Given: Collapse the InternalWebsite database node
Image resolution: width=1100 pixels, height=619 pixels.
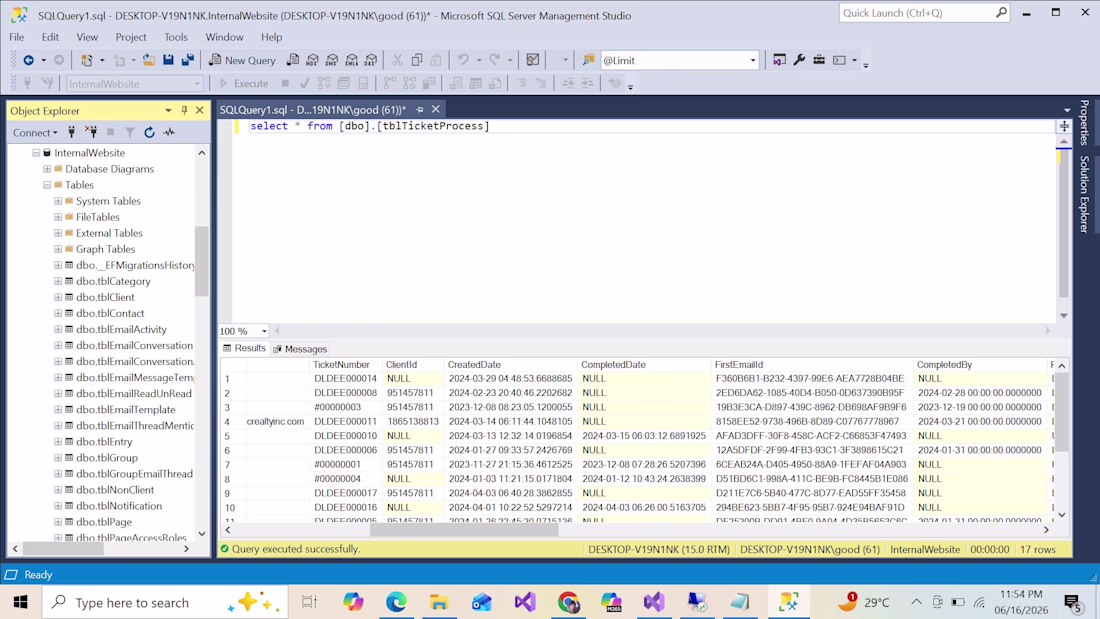Looking at the screenshot, I should (36, 153).
